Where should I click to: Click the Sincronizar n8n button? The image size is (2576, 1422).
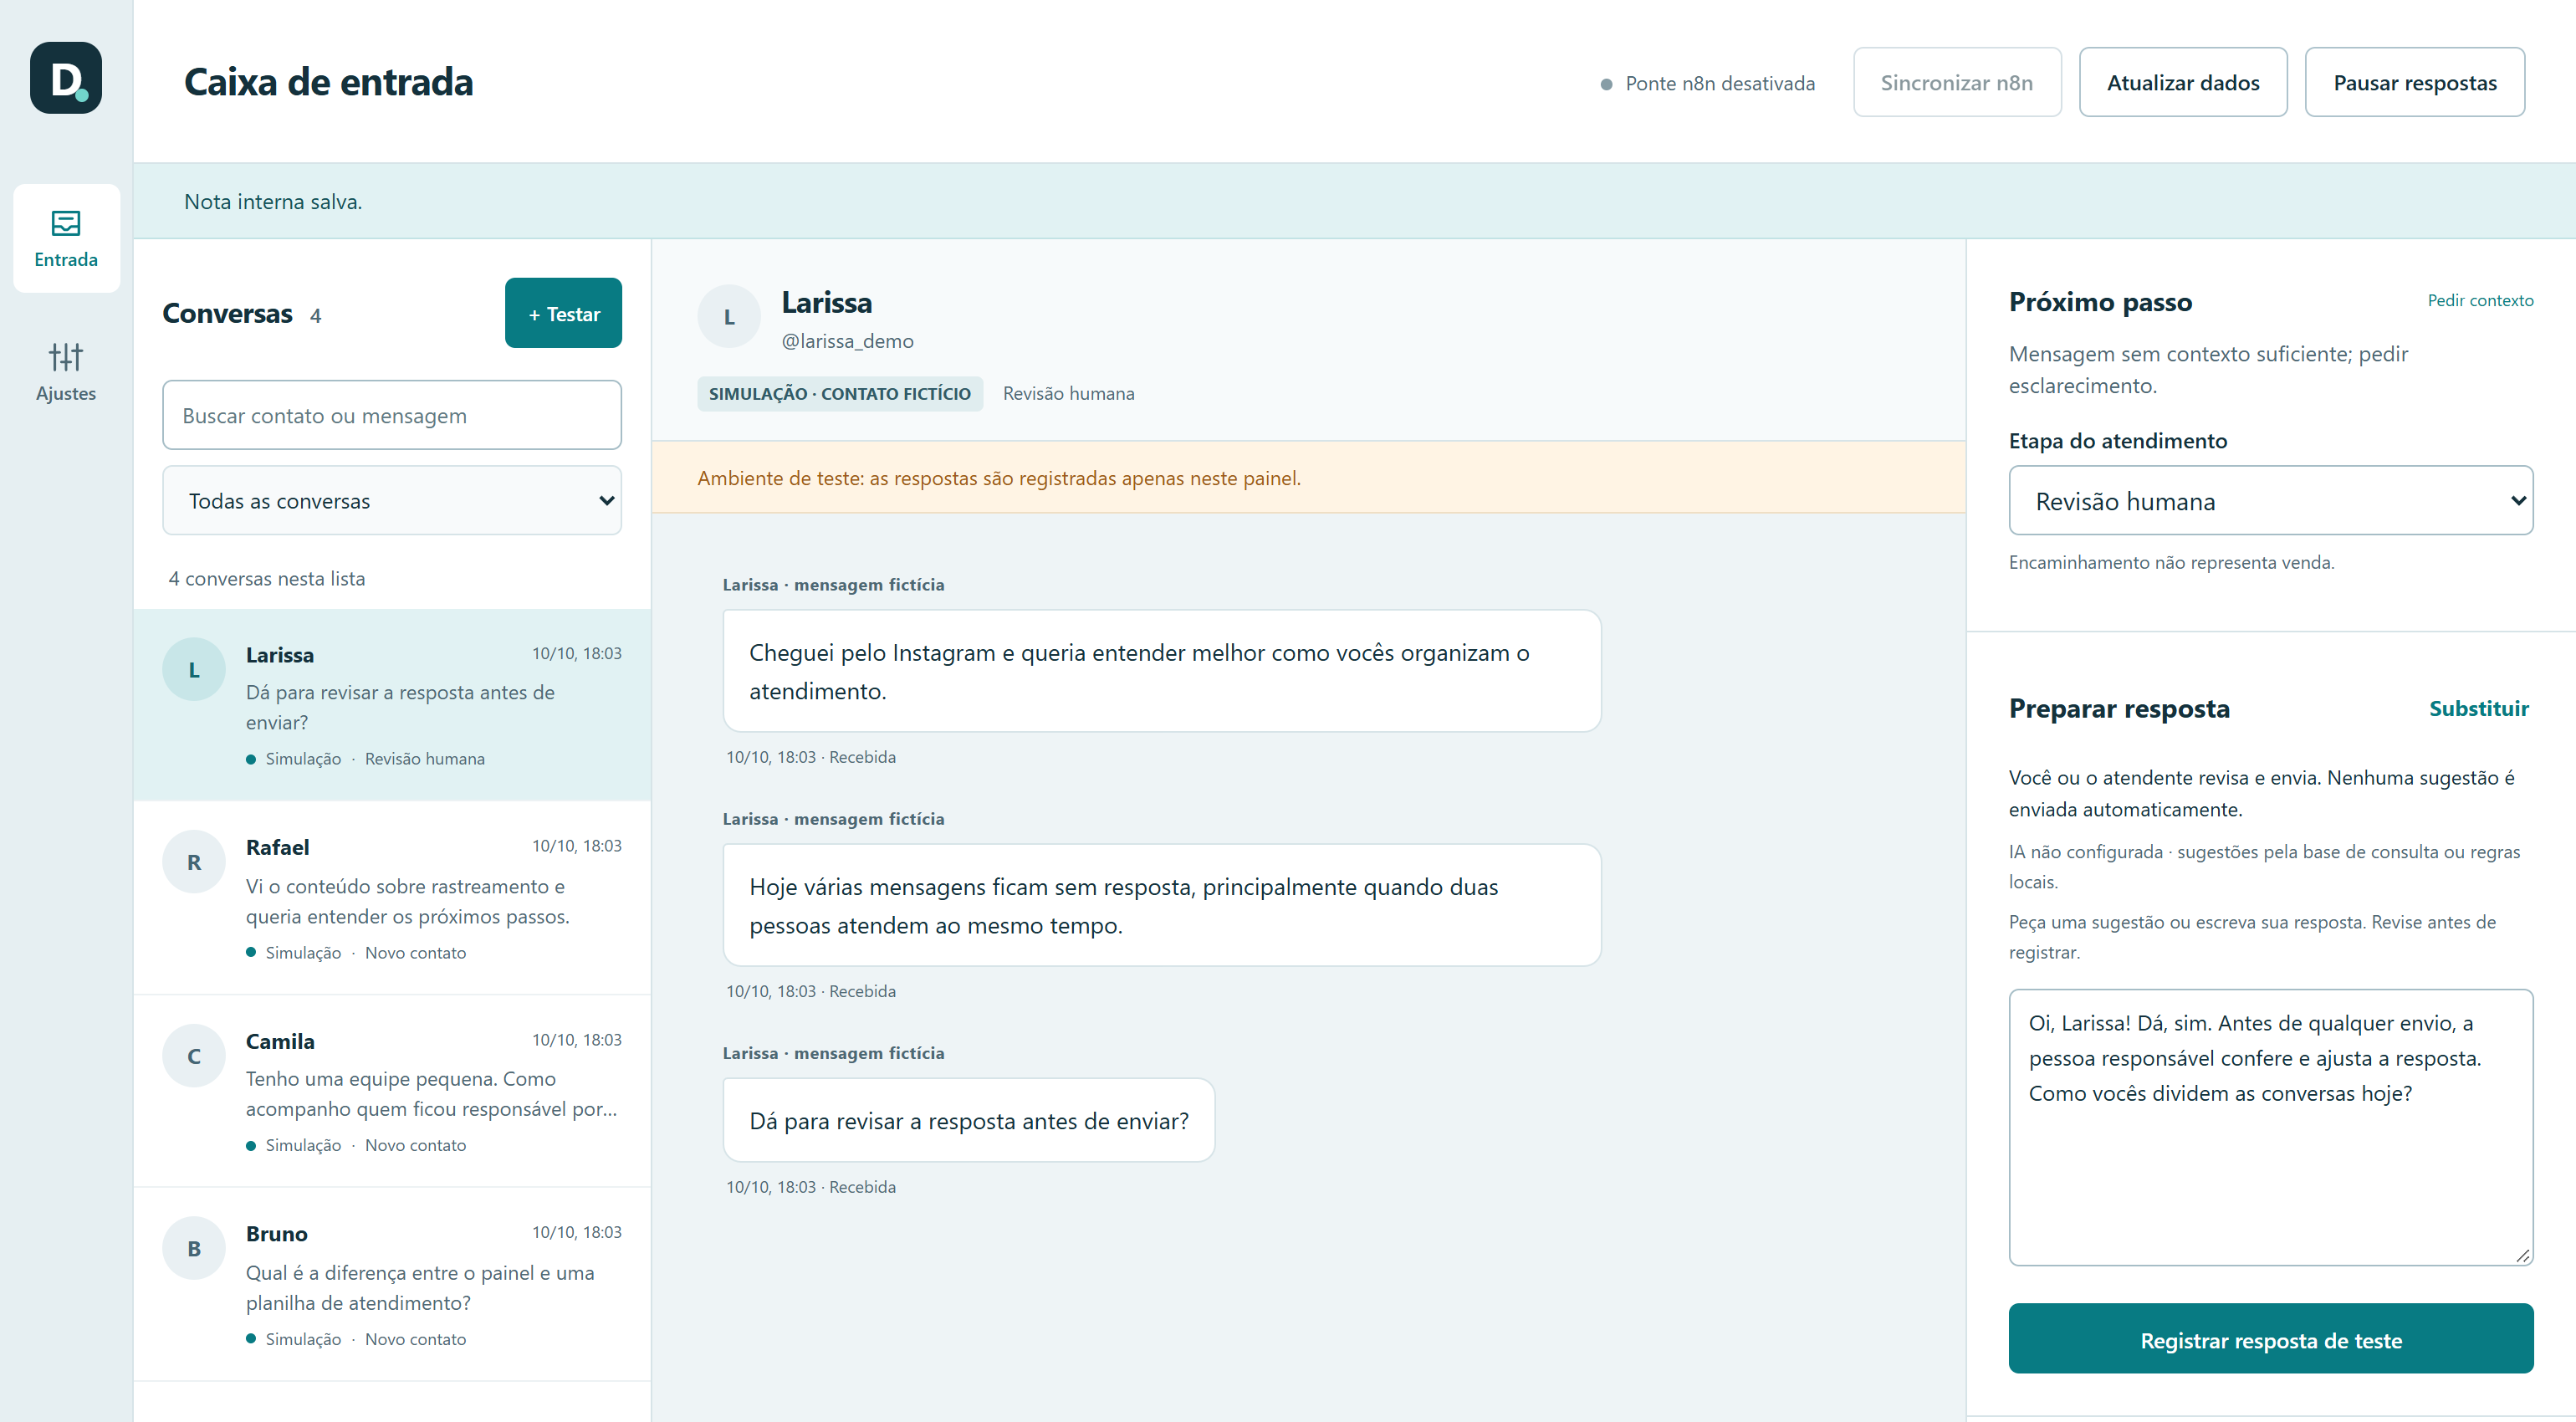tap(1957, 82)
